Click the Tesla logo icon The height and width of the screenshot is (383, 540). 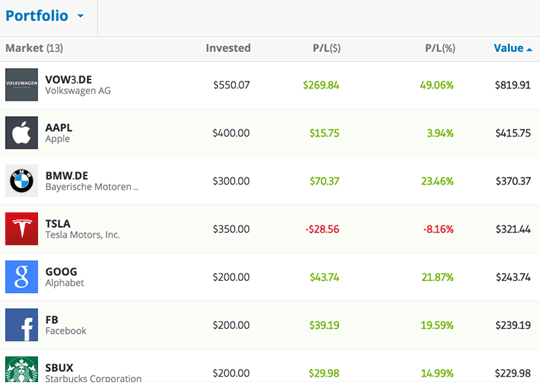(x=21, y=229)
